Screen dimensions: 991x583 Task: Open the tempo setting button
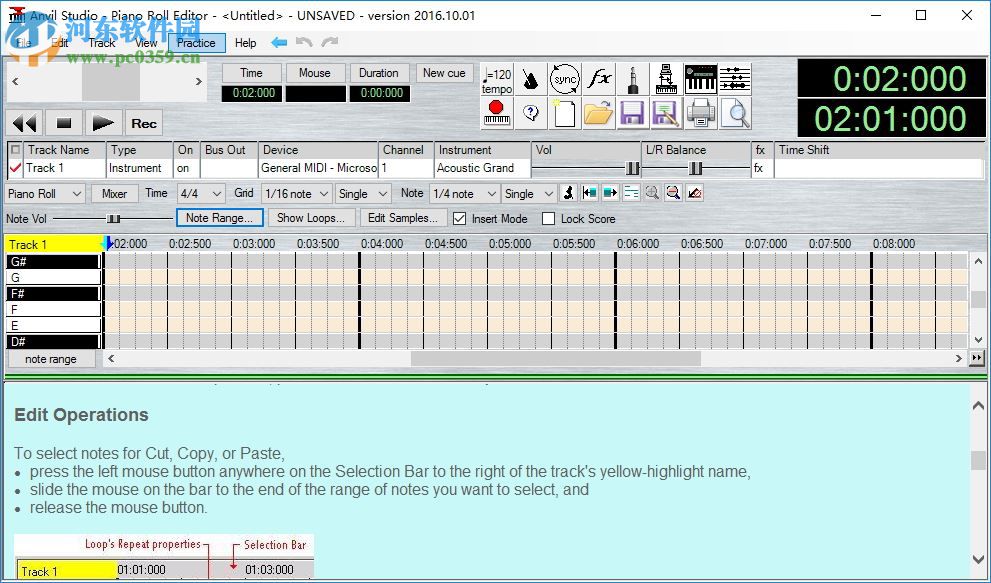pos(496,79)
